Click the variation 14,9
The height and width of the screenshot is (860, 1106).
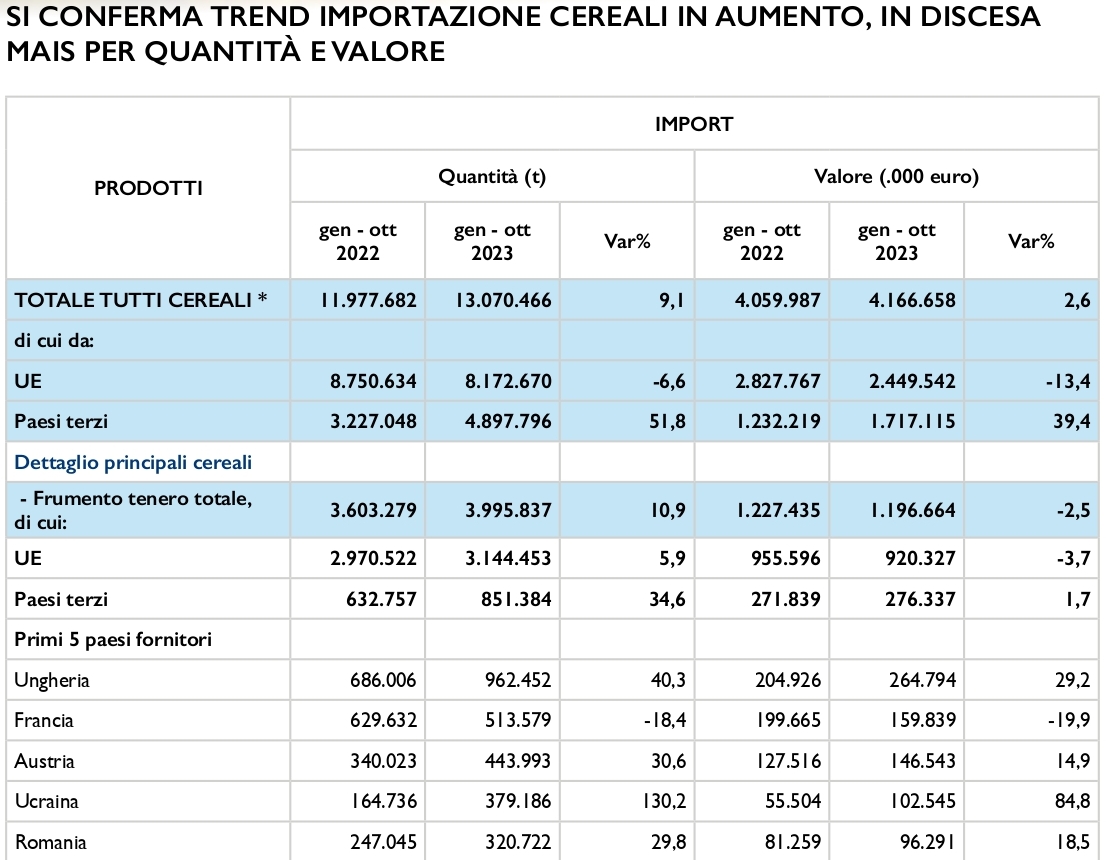(1074, 762)
